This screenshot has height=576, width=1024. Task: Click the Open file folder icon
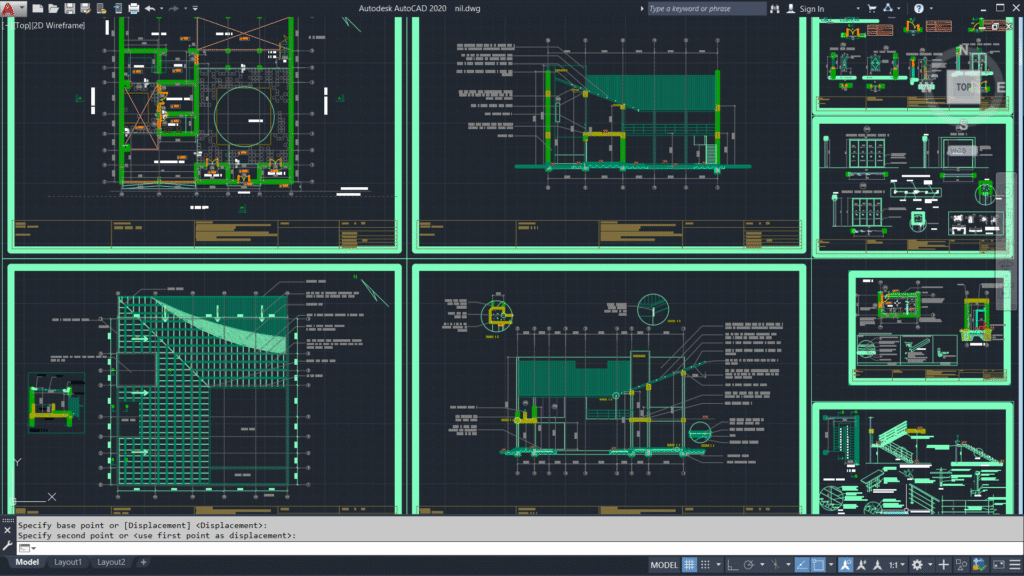(54, 8)
